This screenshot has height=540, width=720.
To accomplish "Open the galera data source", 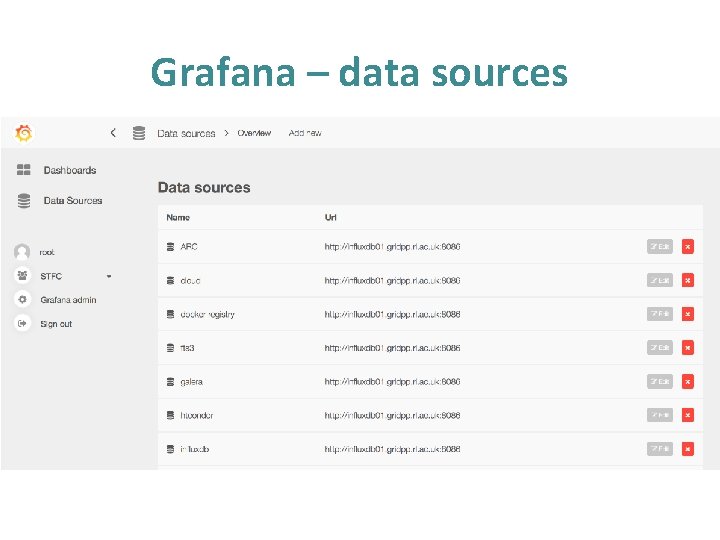I will point(191,382).
